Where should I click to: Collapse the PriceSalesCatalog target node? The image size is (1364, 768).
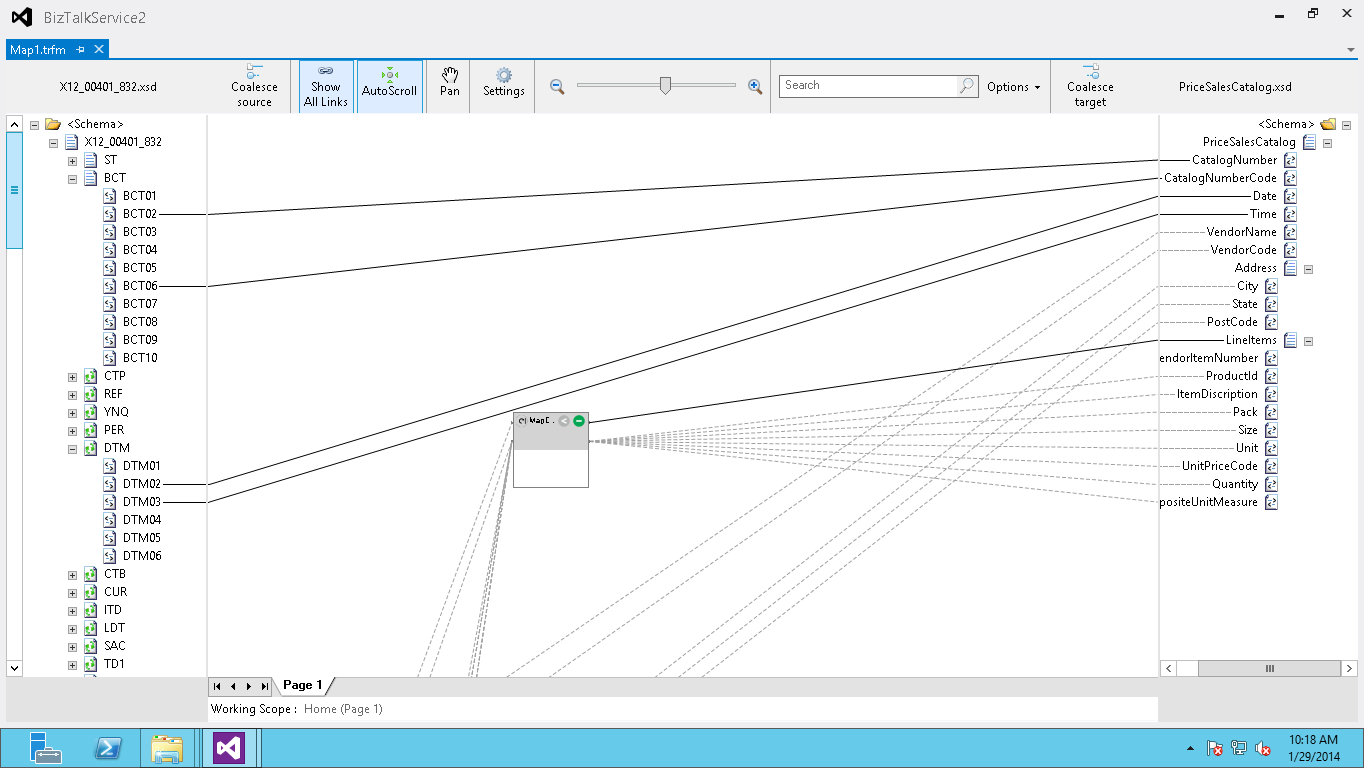[1327, 143]
